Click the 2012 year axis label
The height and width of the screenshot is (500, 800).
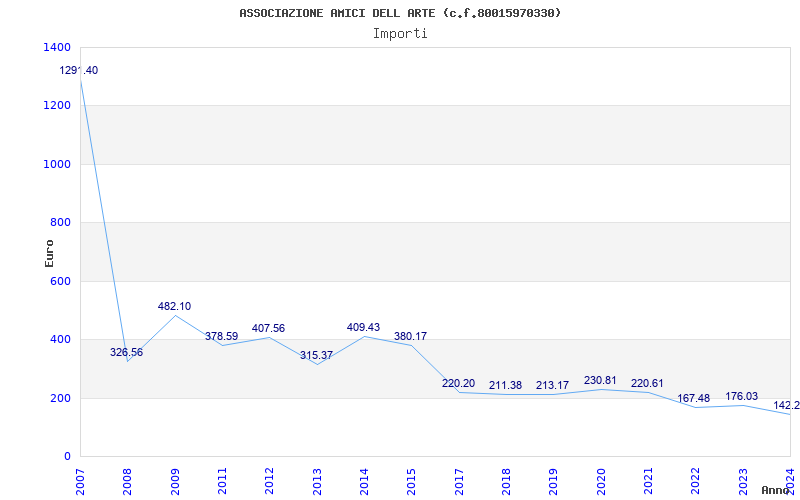(269, 482)
